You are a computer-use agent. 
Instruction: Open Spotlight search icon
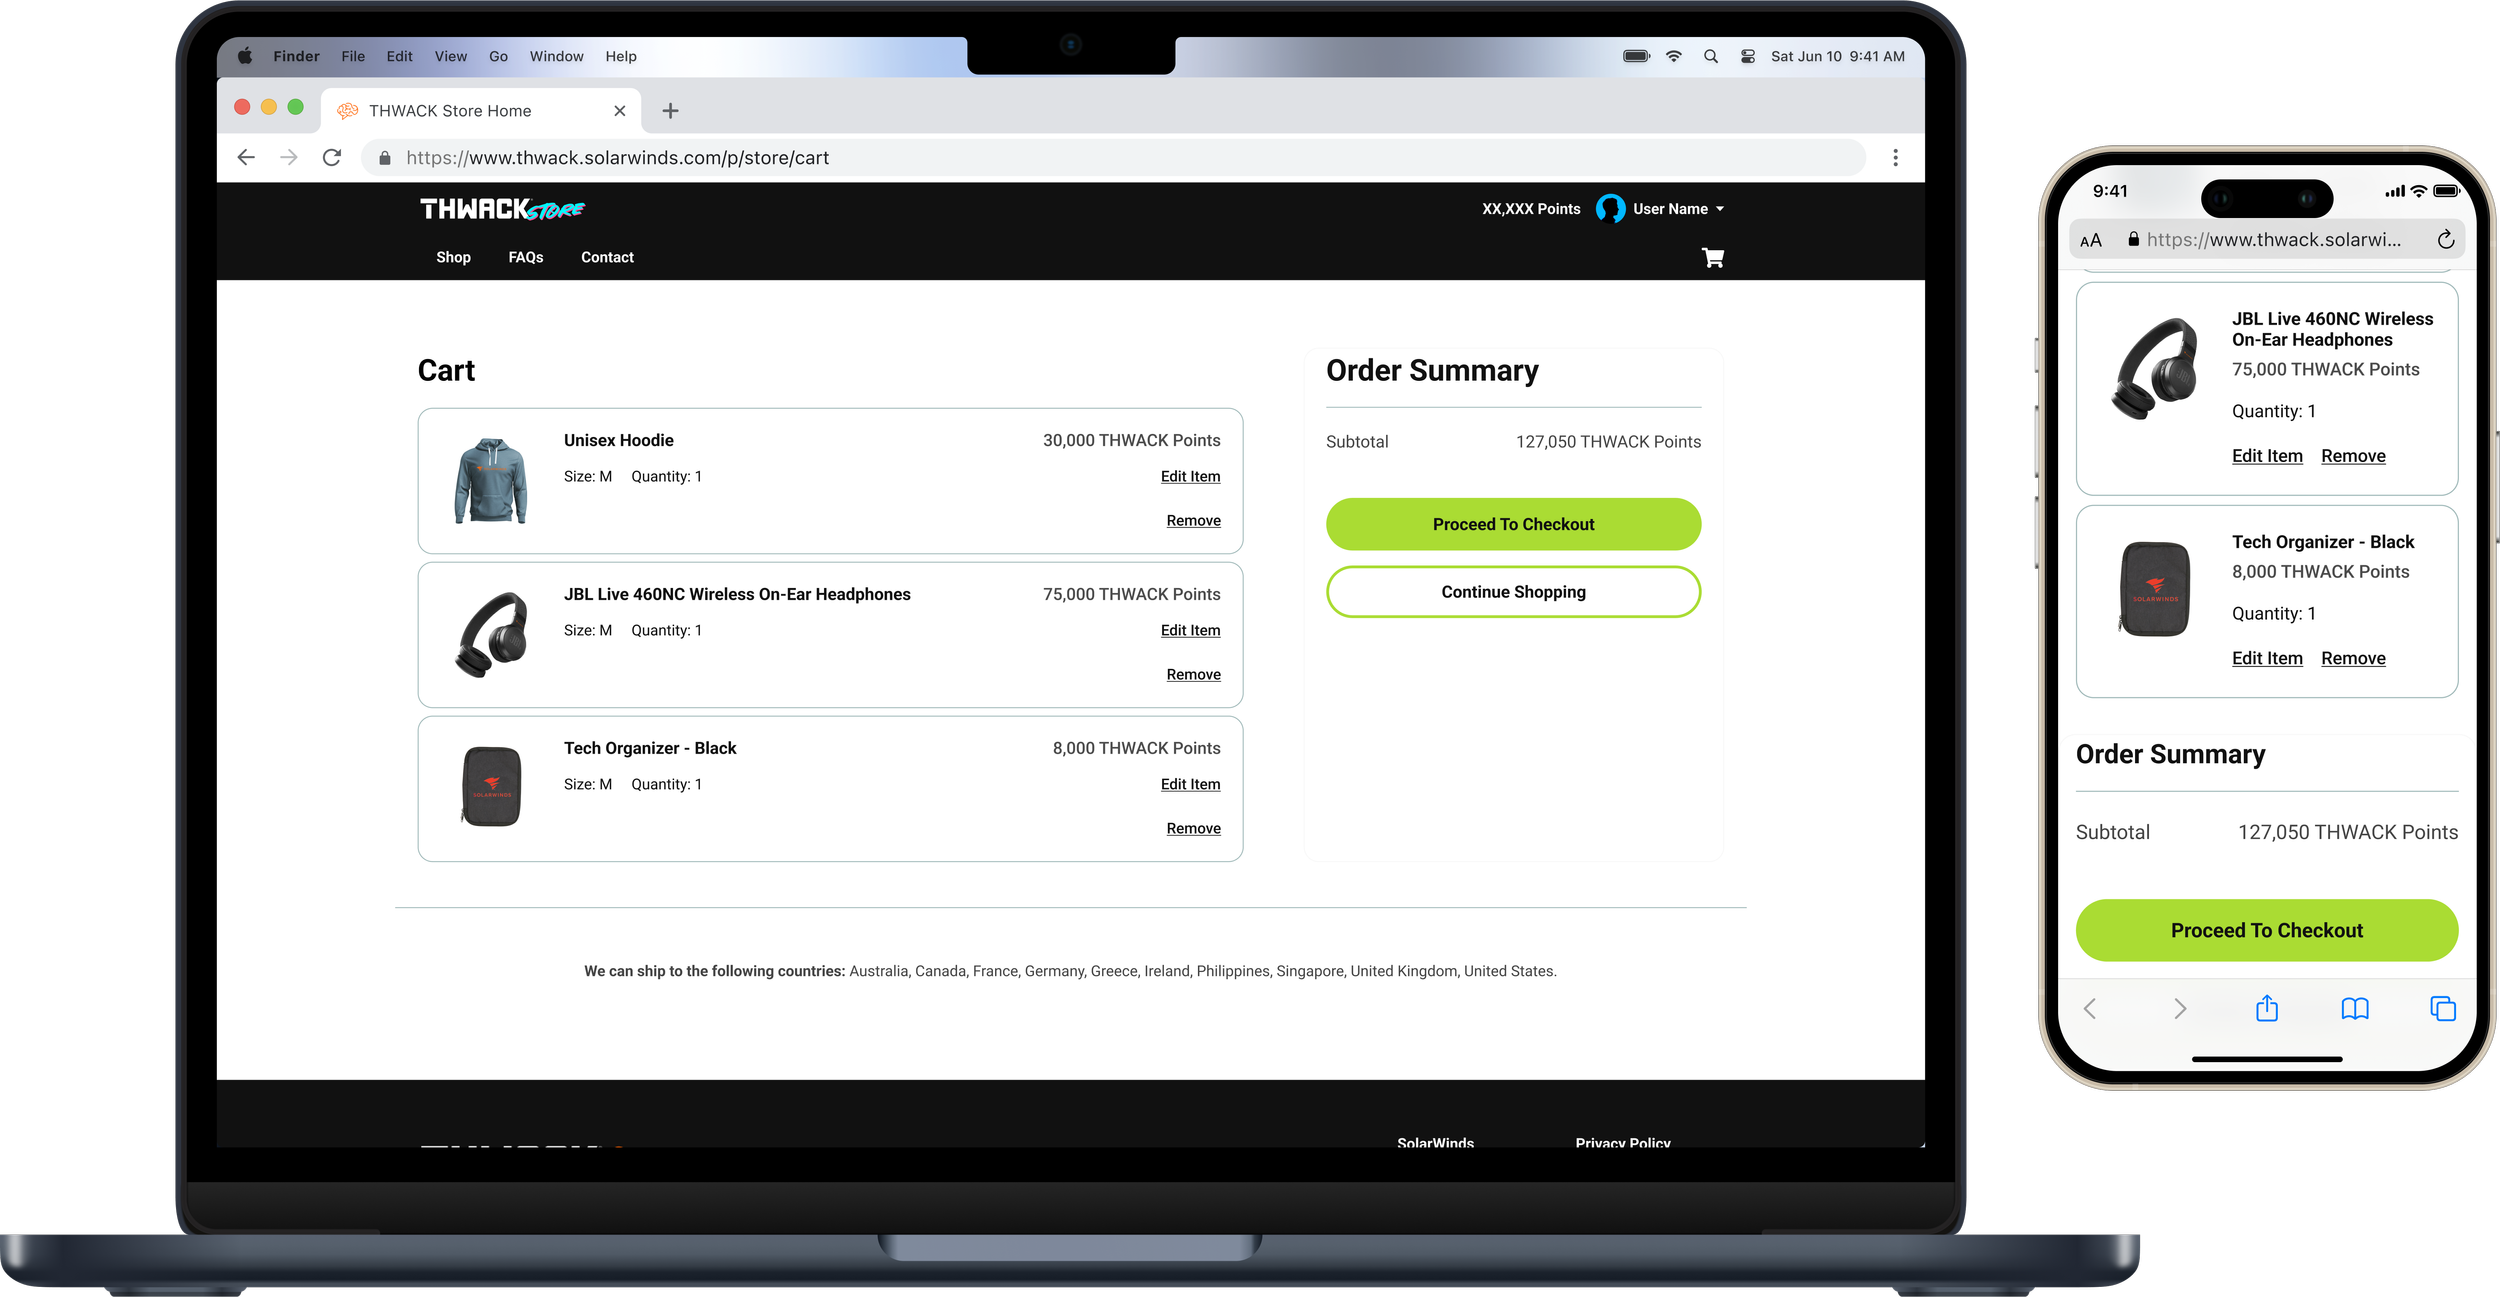pos(1711,56)
